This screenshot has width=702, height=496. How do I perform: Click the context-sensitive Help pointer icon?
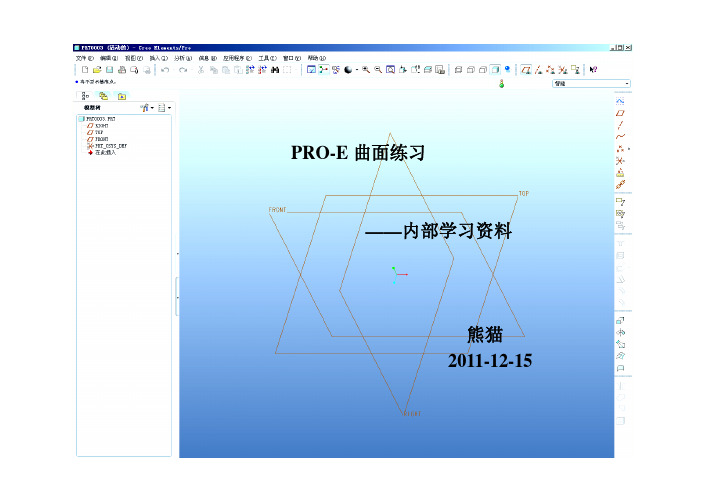[x=593, y=69]
